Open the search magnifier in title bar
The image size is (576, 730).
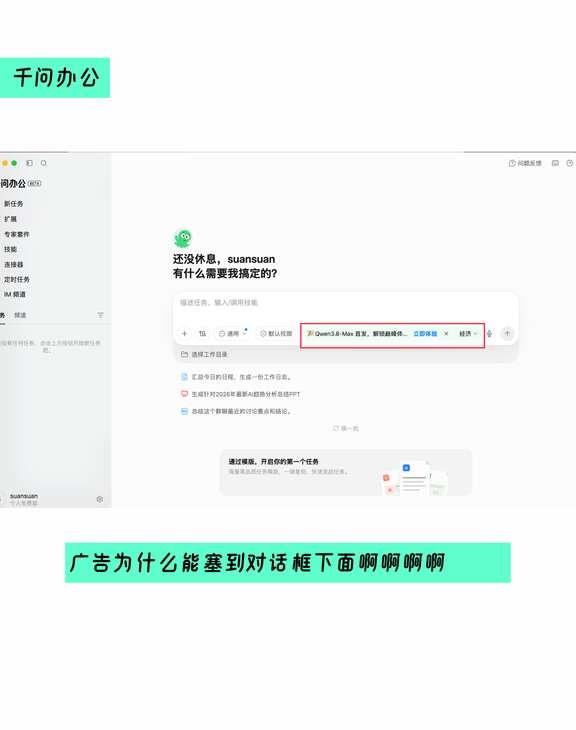44,163
